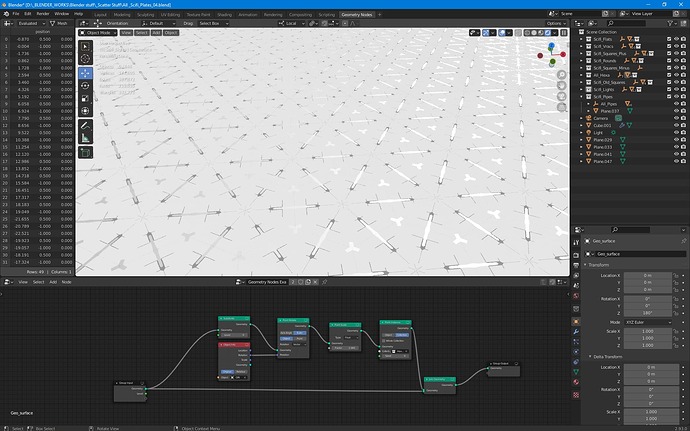Collapse the Scifi_Pipes collection
Viewport: 690px width, 431px height.
(581, 96)
